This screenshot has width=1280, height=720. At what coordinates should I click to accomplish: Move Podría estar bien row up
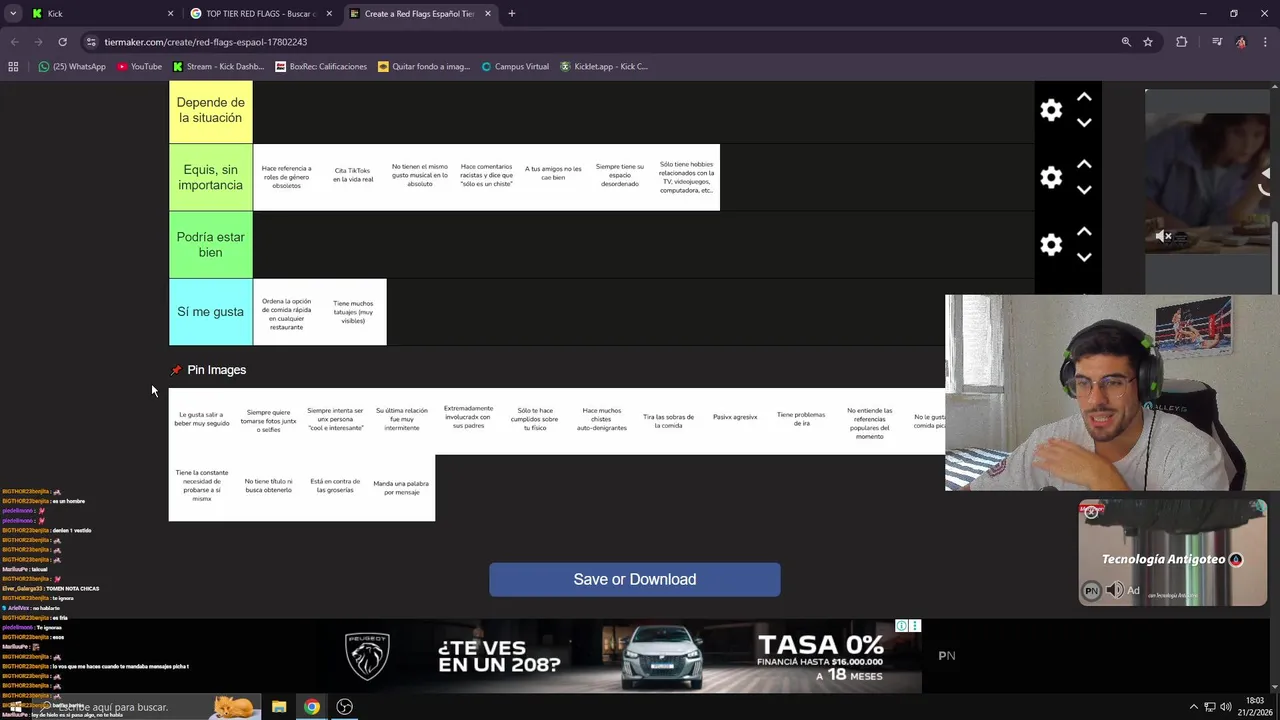1084,231
